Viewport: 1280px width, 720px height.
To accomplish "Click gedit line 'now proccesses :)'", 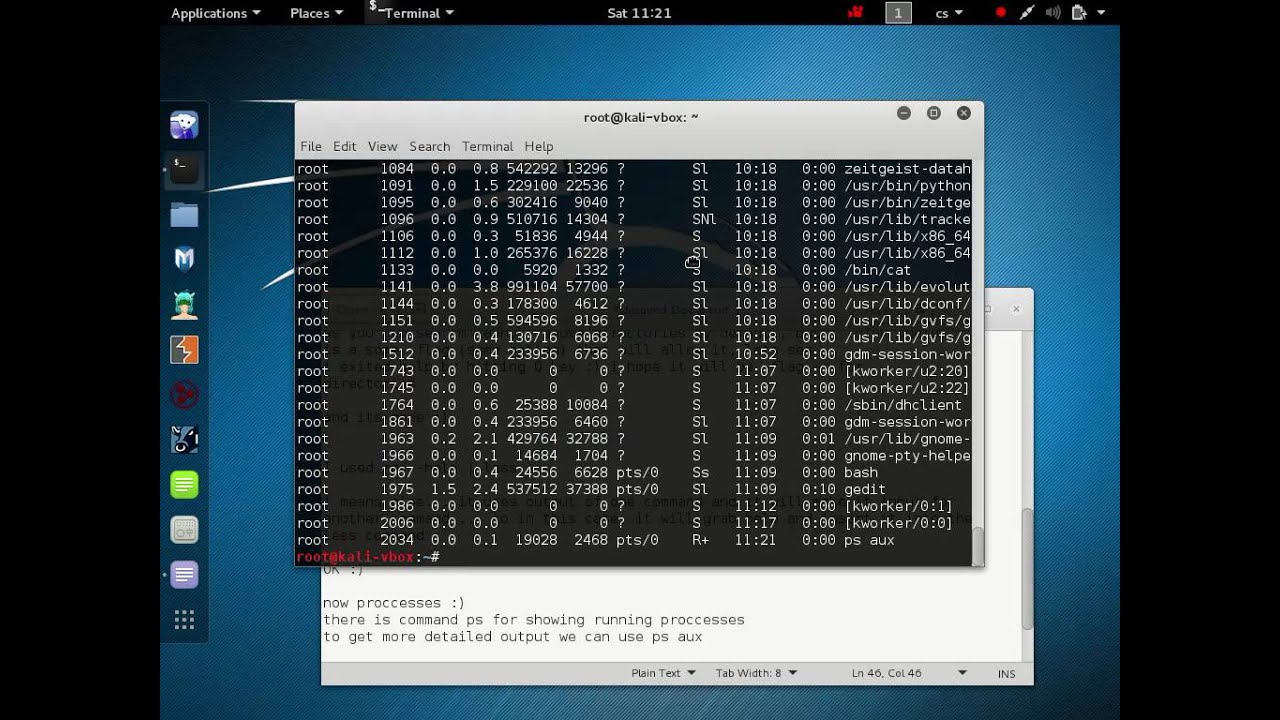I will (x=394, y=603).
